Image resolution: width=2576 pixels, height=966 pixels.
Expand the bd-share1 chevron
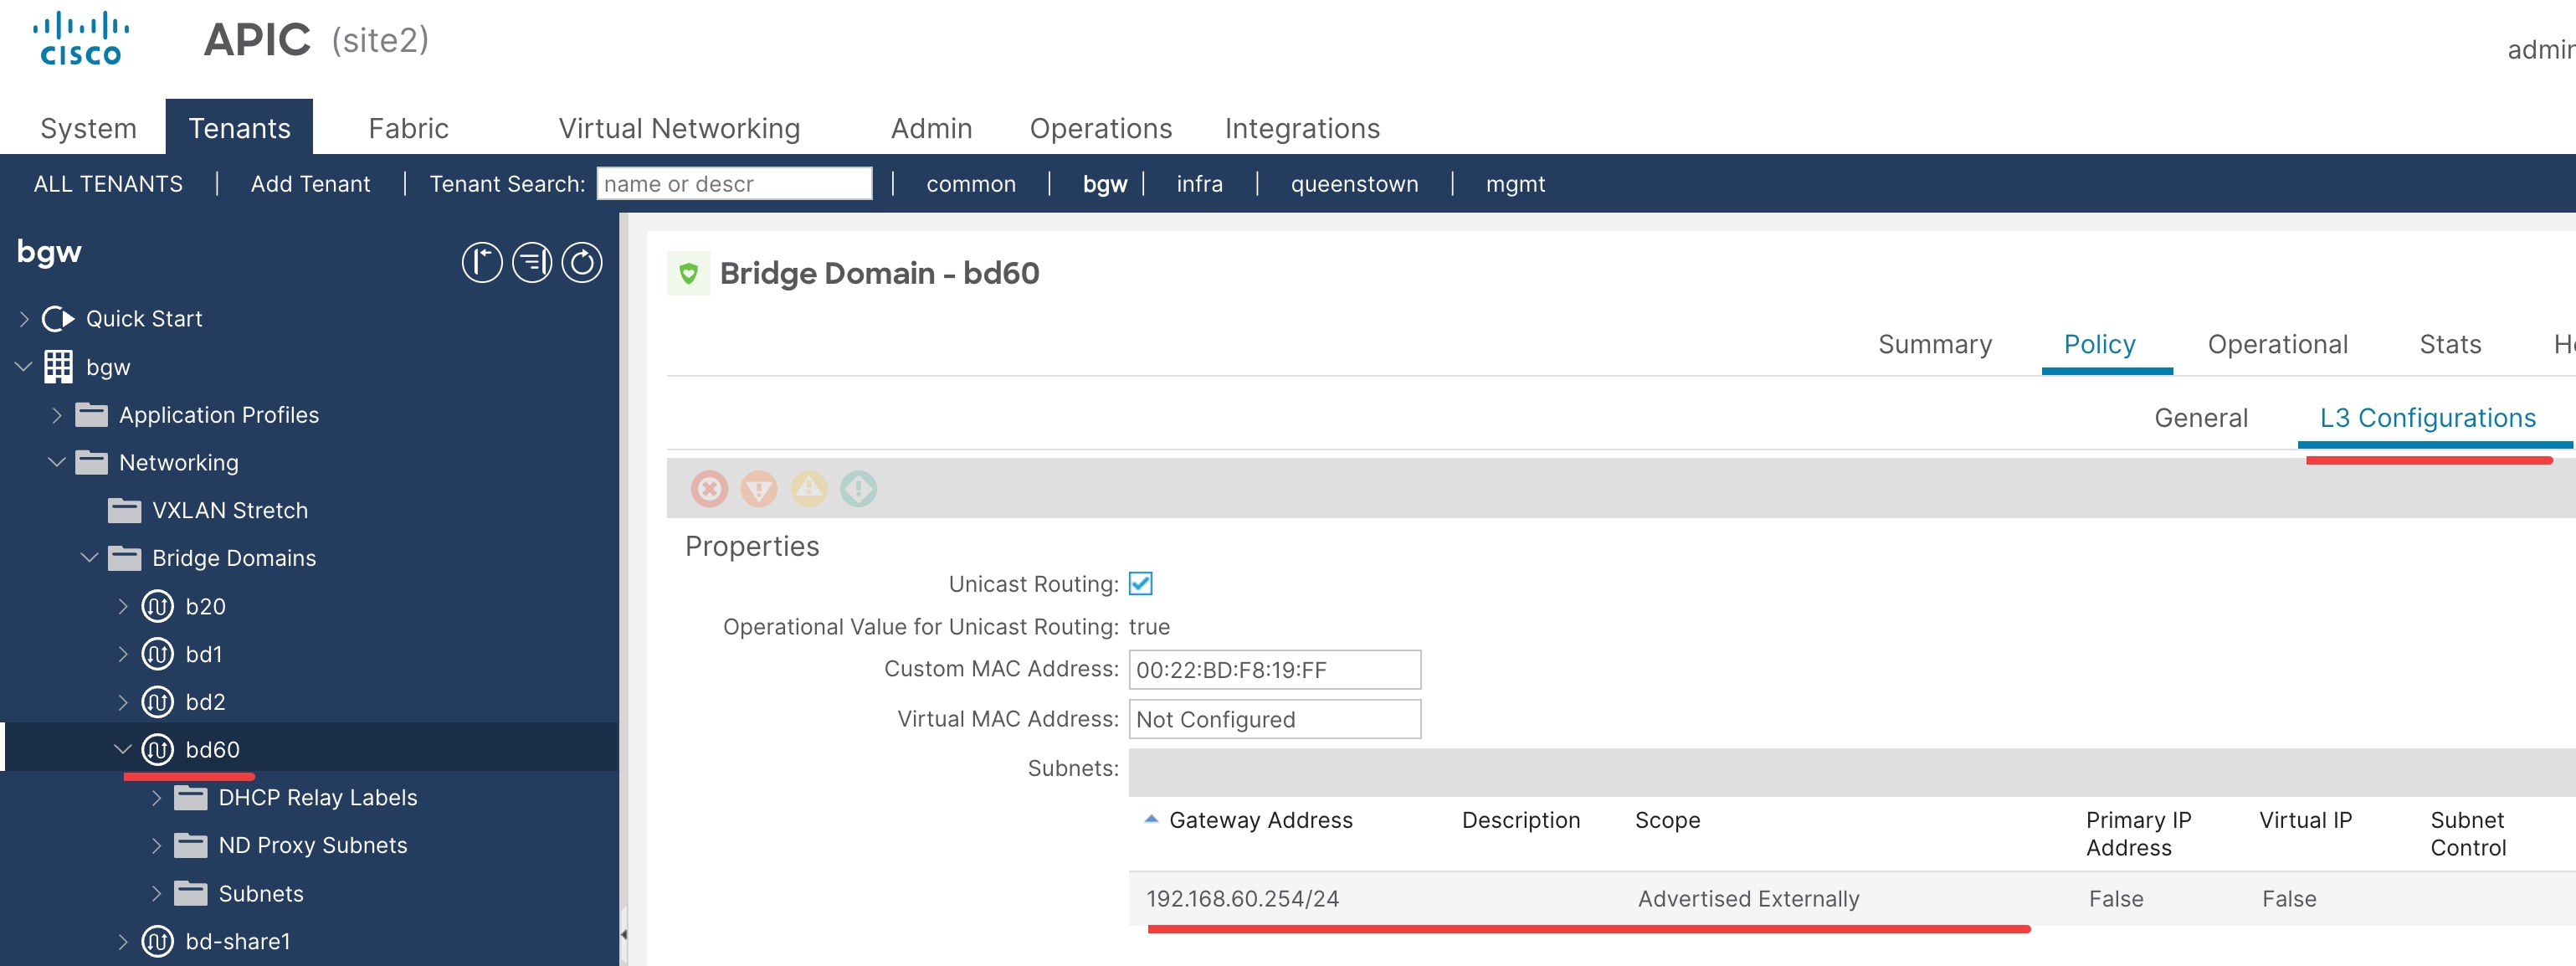[x=123, y=941]
